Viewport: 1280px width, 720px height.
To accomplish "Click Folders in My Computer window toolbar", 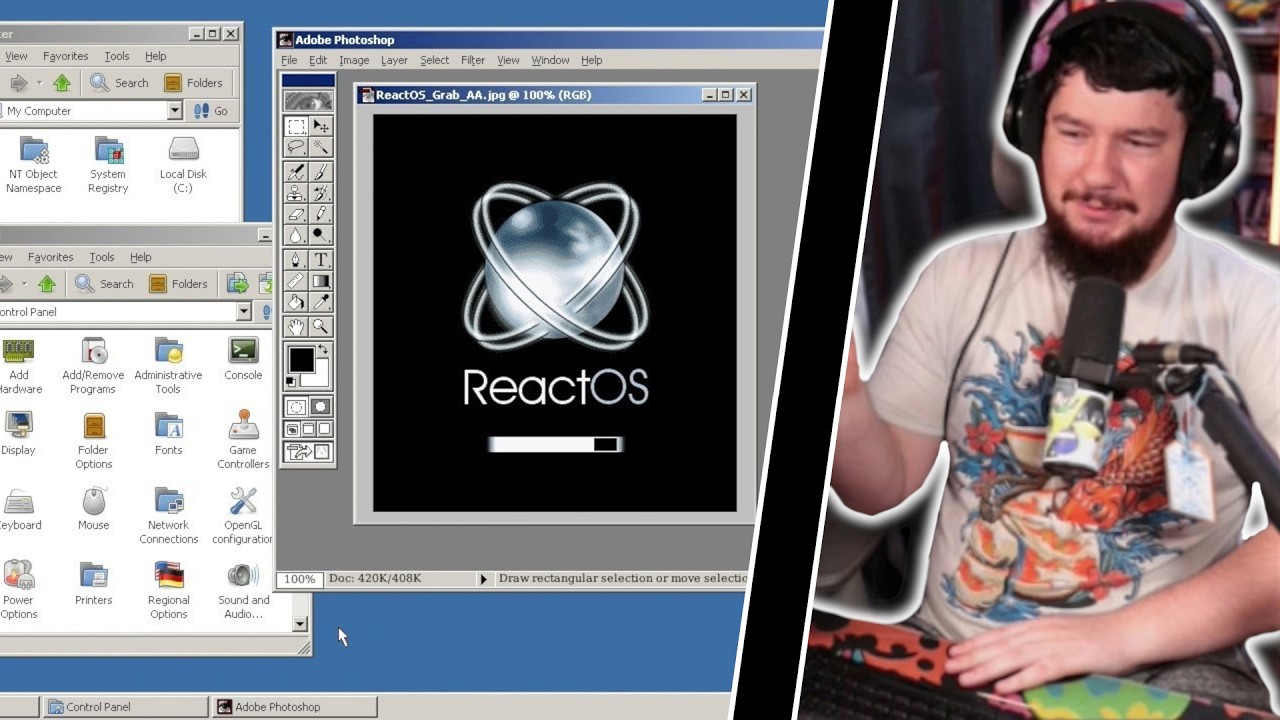I will click(x=193, y=83).
